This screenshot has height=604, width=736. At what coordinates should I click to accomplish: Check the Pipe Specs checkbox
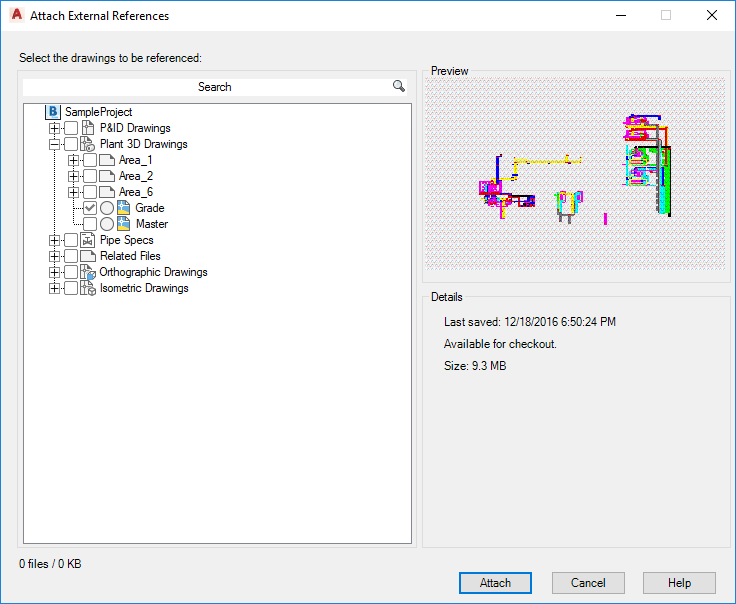click(x=71, y=240)
